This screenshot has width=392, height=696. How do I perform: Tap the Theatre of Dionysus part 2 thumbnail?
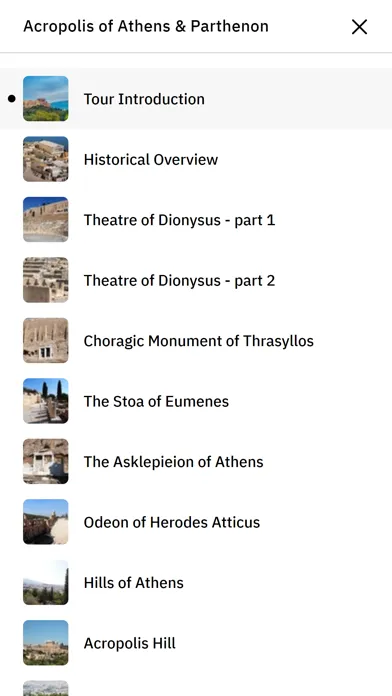46,280
